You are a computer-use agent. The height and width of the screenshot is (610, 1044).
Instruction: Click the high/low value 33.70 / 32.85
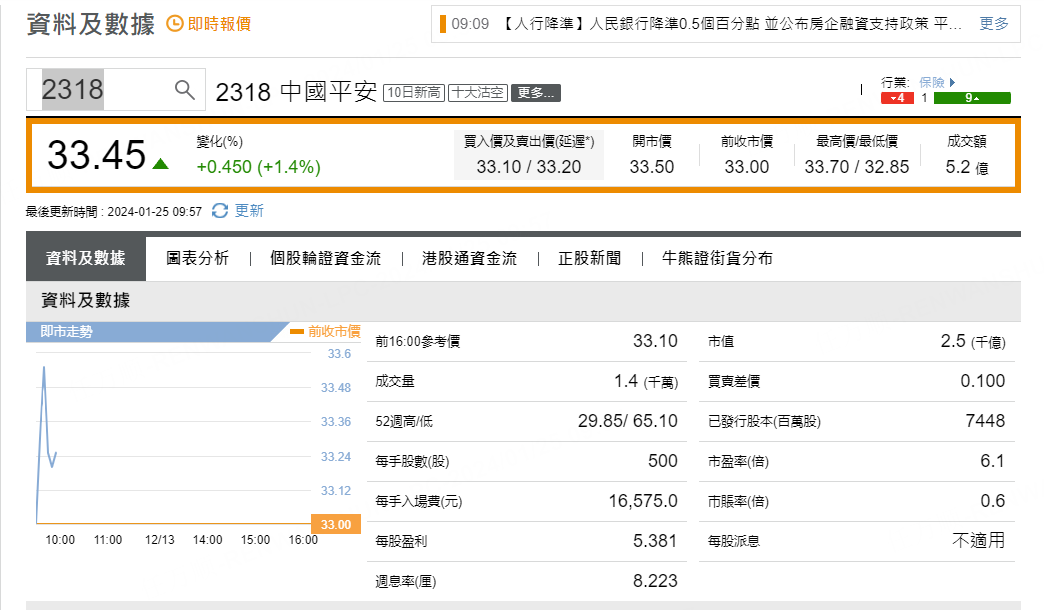tap(857, 167)
